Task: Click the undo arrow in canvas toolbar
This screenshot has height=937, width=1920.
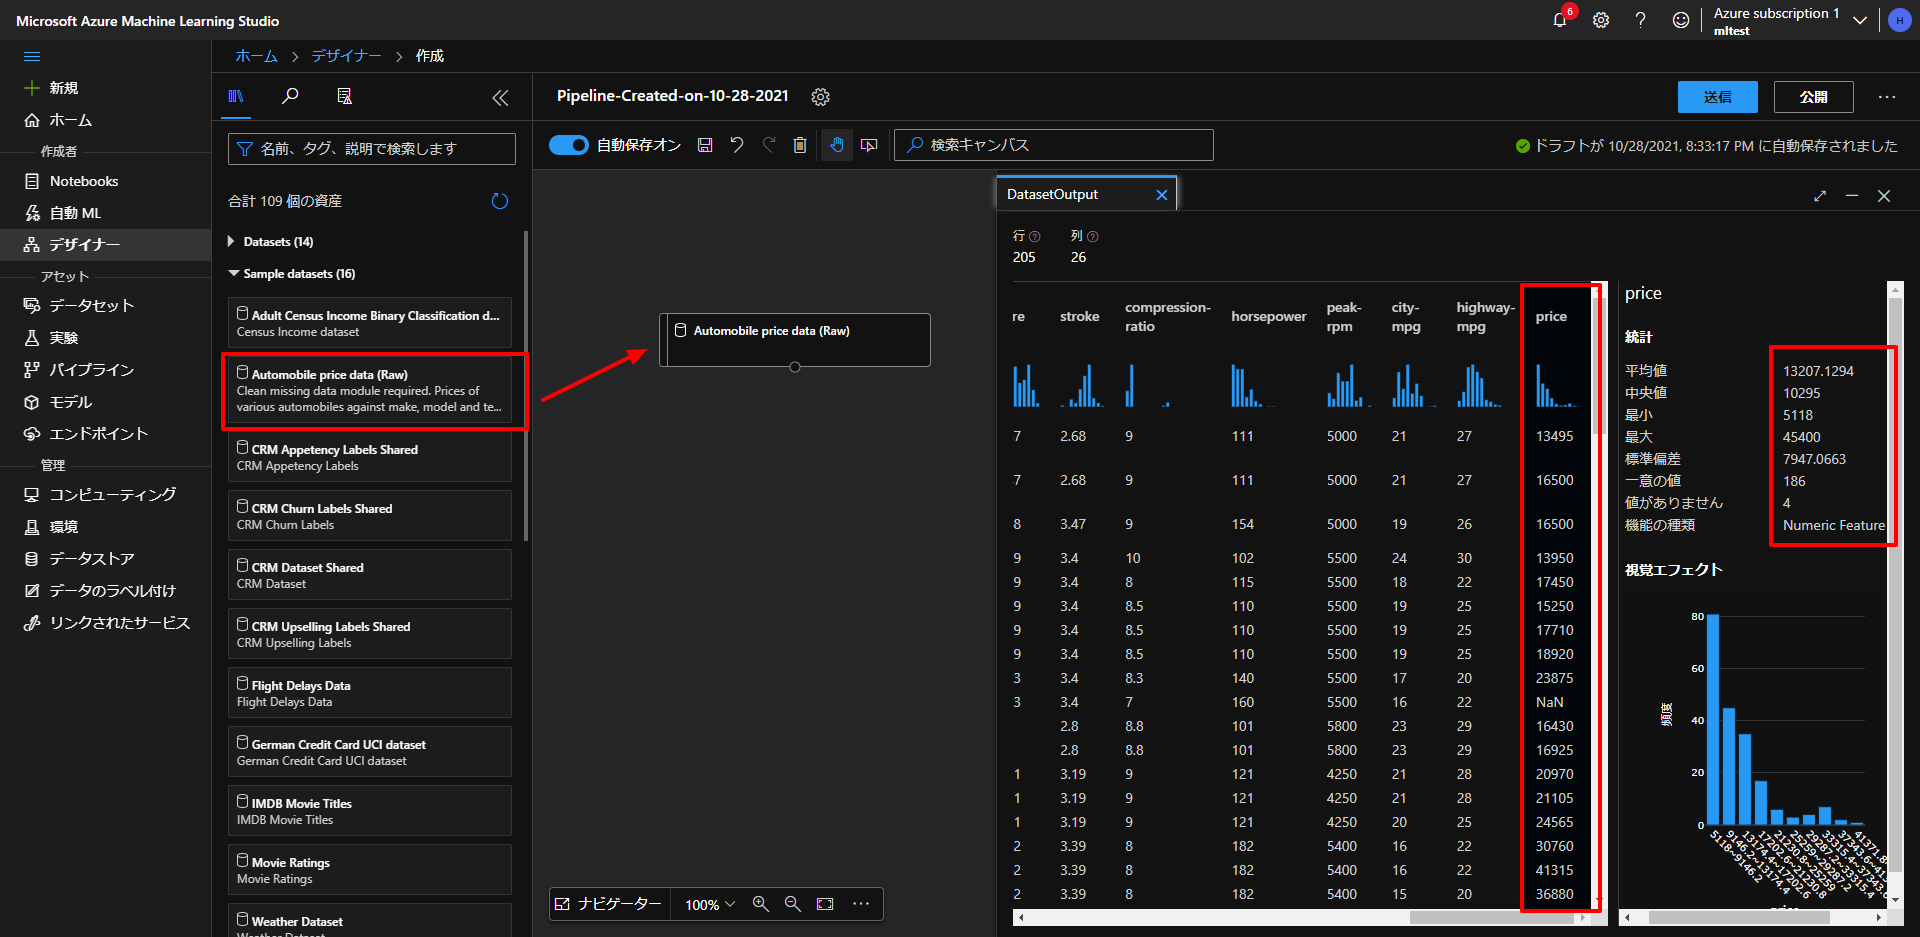Action: (737, 145)
